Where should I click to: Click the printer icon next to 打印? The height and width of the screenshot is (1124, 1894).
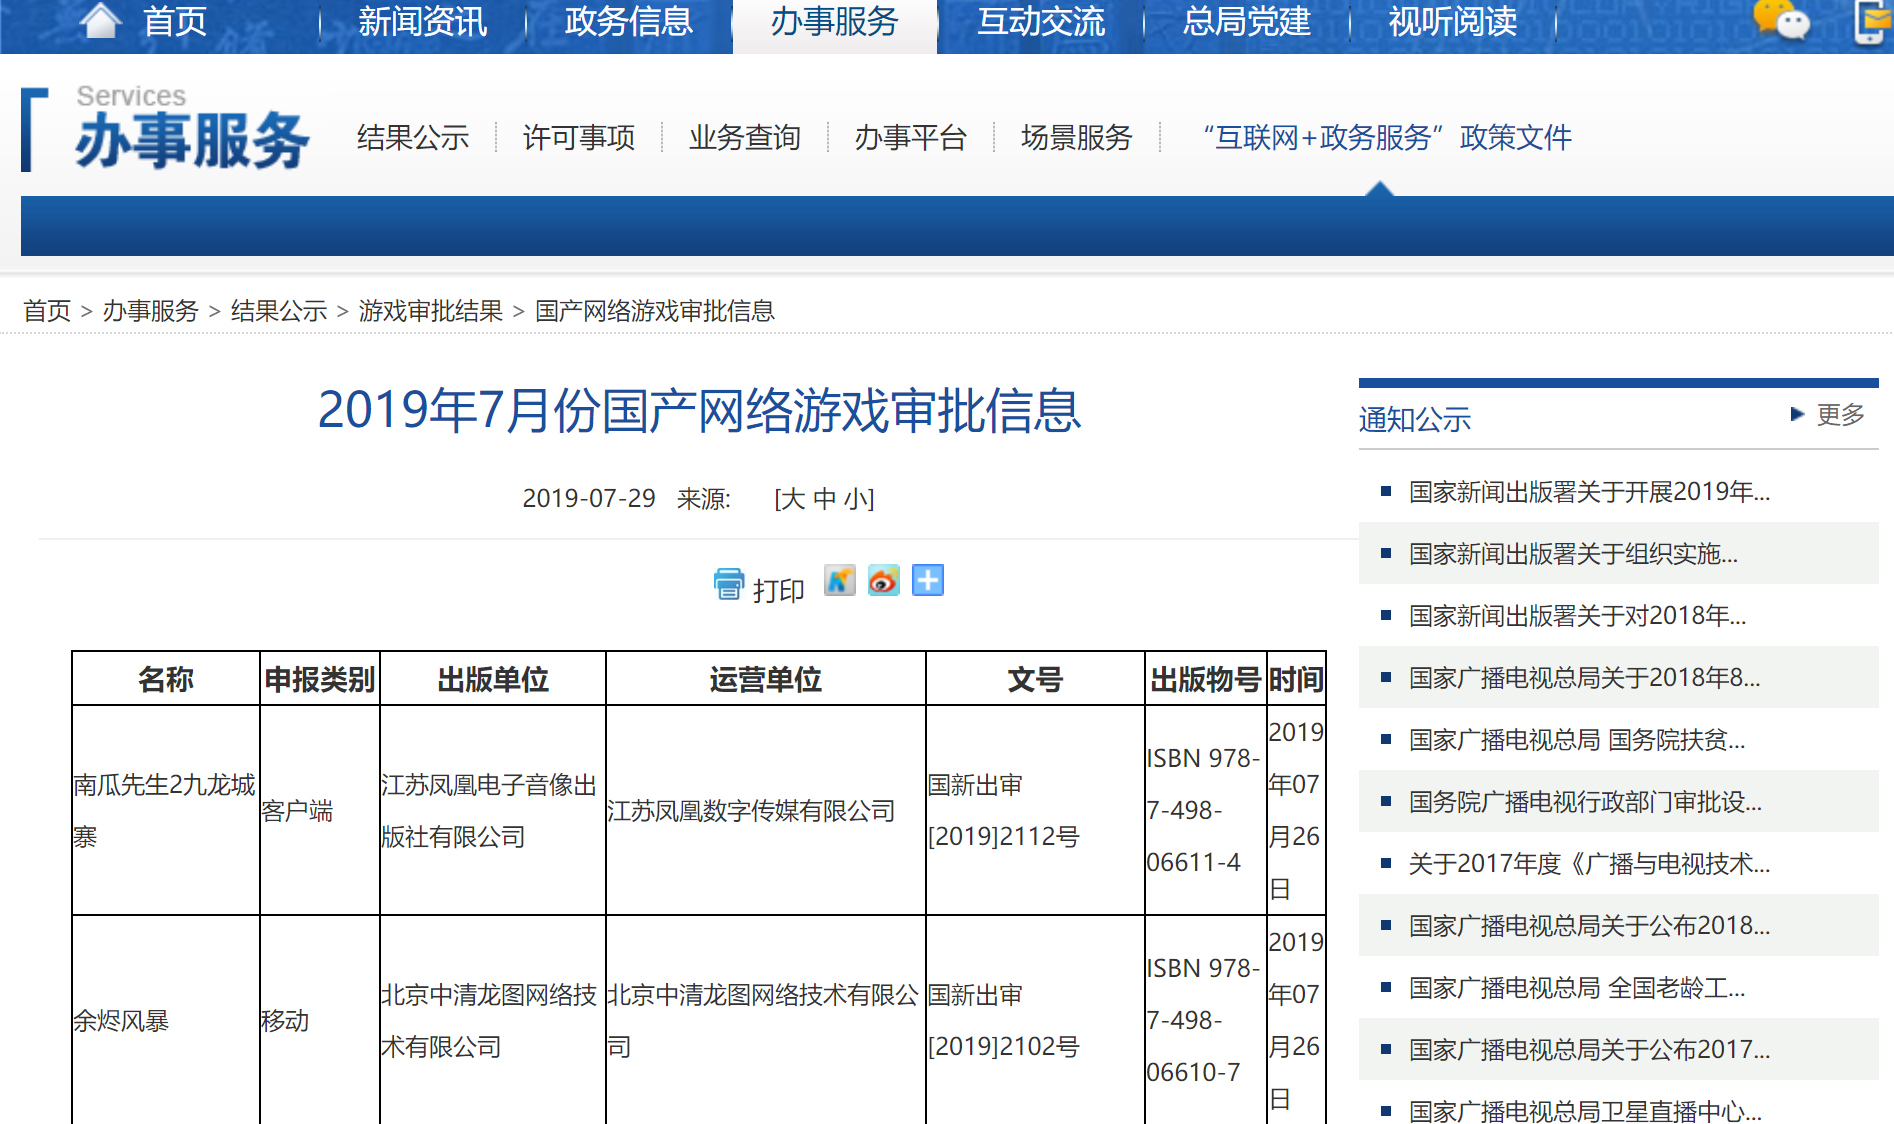point(729,584)
